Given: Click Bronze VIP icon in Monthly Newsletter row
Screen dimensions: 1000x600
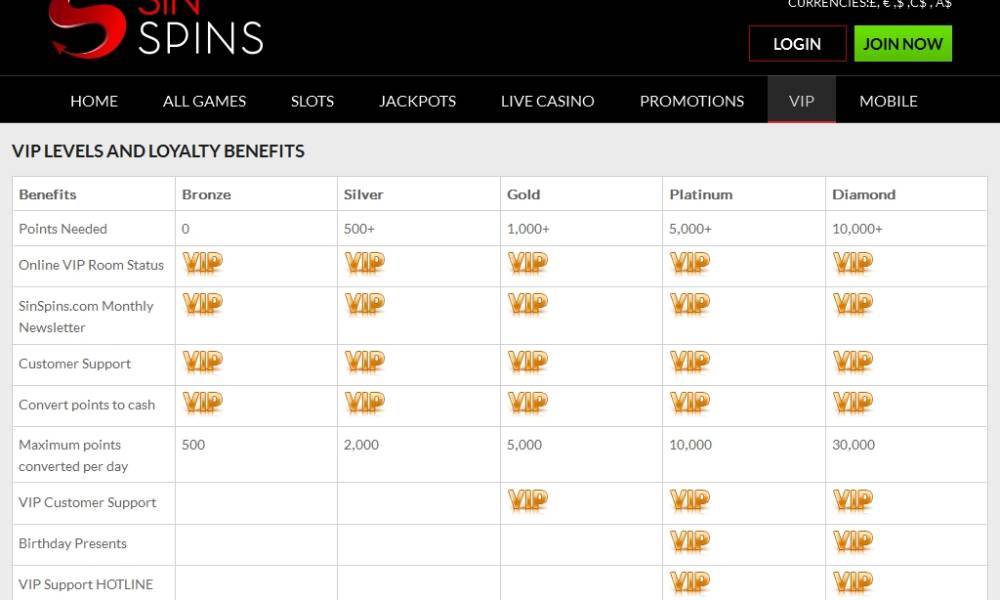Looking at the screenshot, I should pos(202,304).
